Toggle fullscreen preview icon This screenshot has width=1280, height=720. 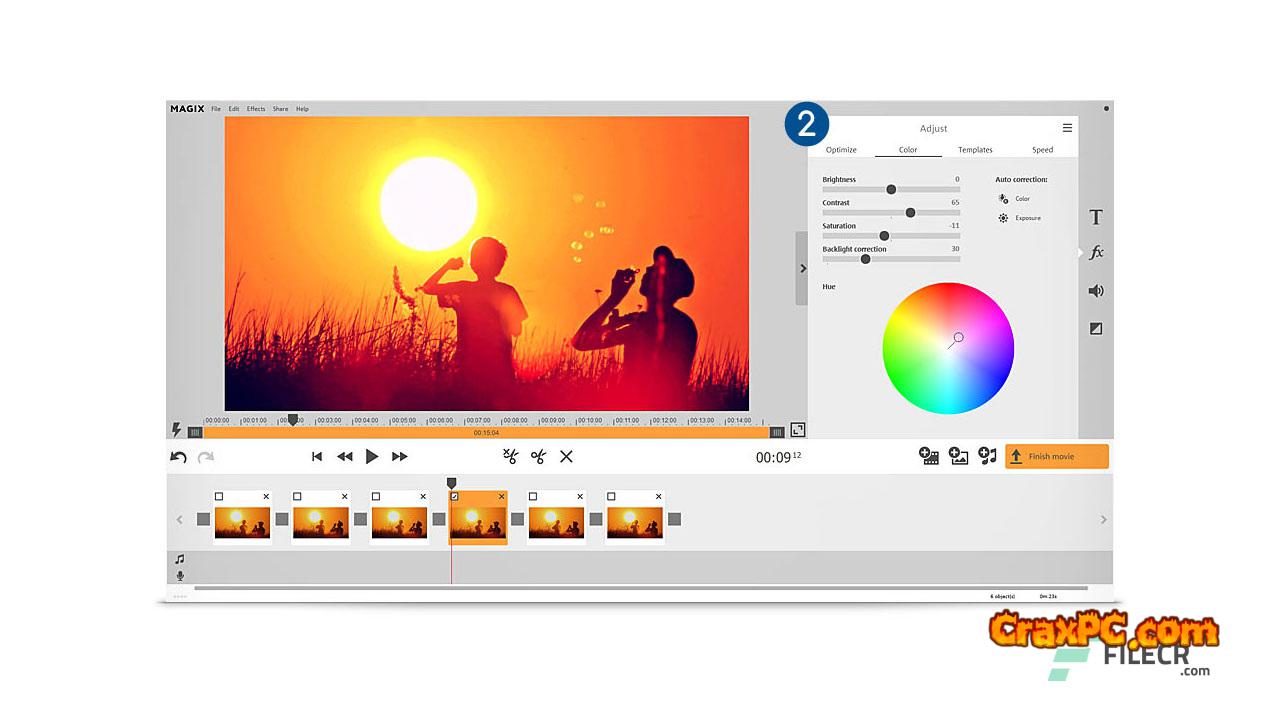click(x=797, y=430)
